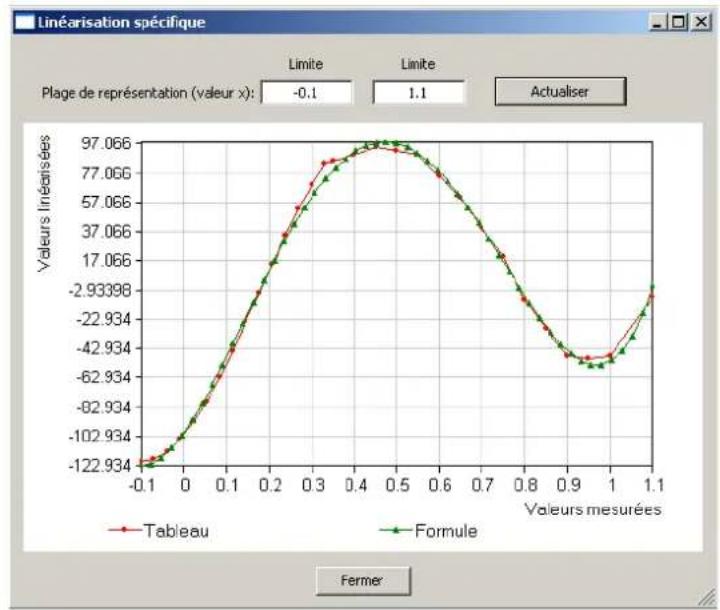Click the 0.5 x-axis tick label

click(x=397, y=485)
